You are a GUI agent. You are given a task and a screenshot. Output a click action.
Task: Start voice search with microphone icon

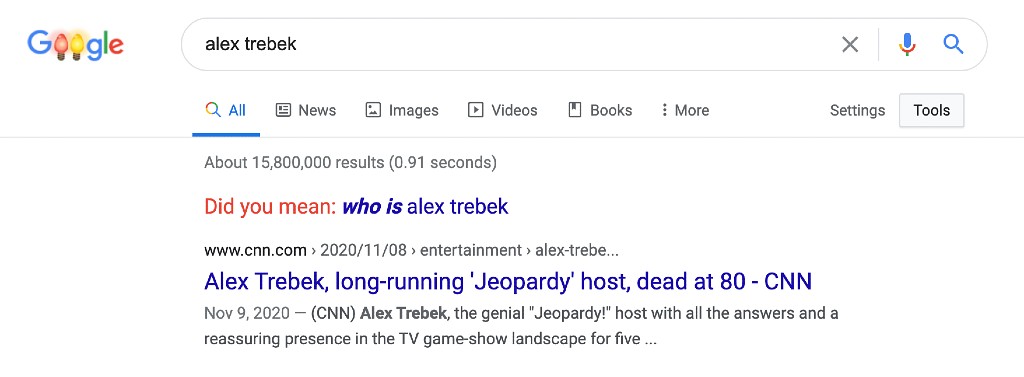click(906, 44)
